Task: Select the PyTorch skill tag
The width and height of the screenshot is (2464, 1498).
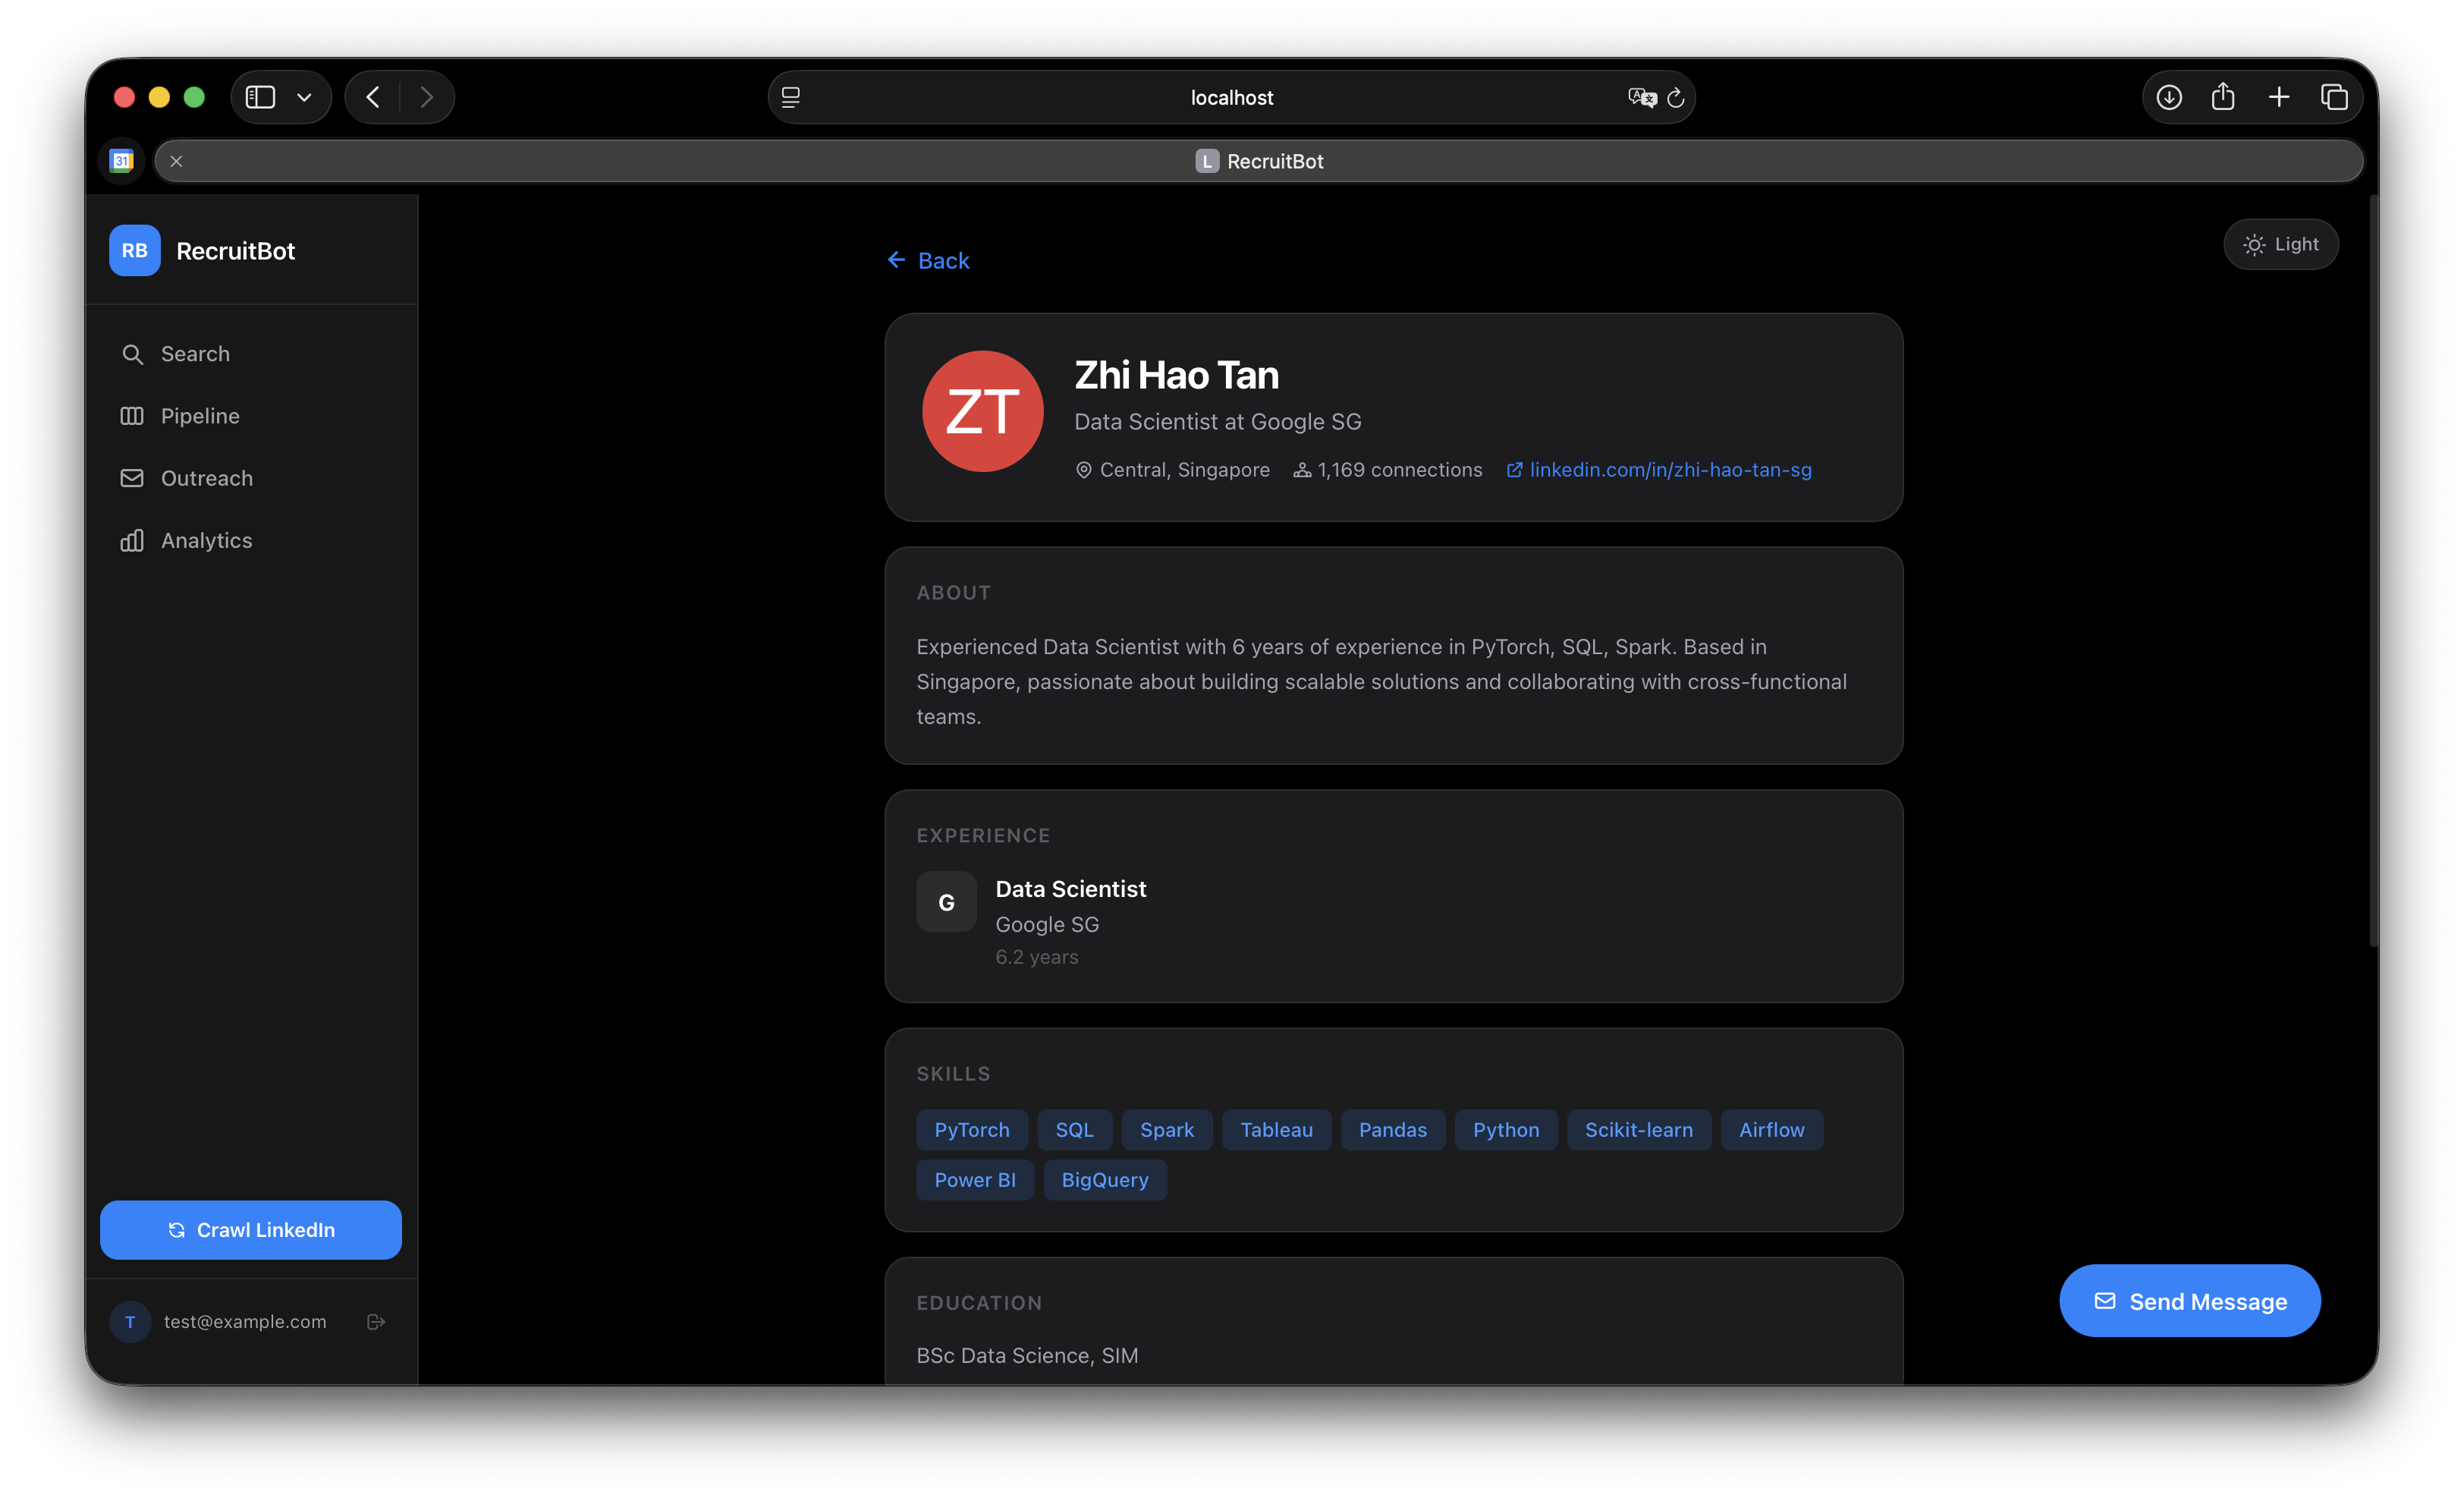Action: point(972,1130)
